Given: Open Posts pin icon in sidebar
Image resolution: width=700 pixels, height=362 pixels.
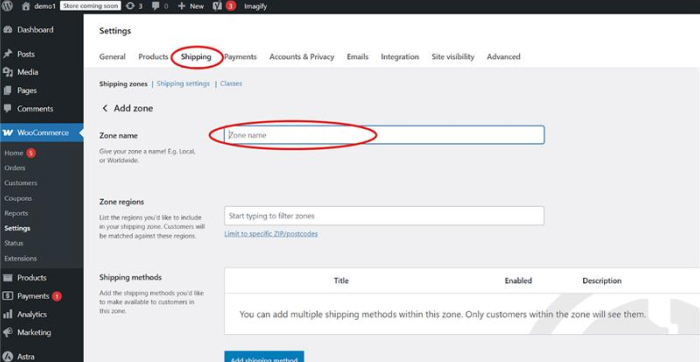Looking at the screenshot, I should pyautogui.click(x=7, y=54).
